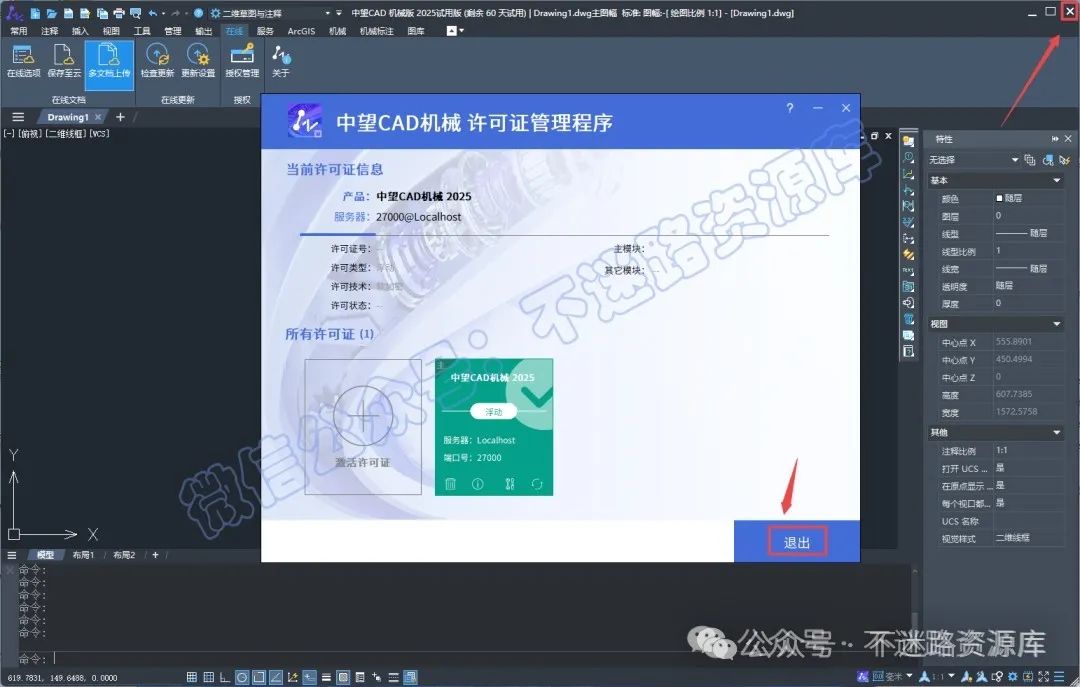Switch to the 机械标注 ribbon tab
This screenshot has height=687, width=1080.
point(376,31)
